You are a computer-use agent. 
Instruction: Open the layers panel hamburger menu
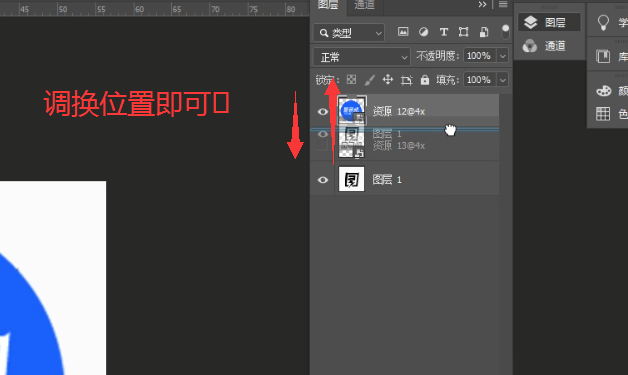(503, 5)
